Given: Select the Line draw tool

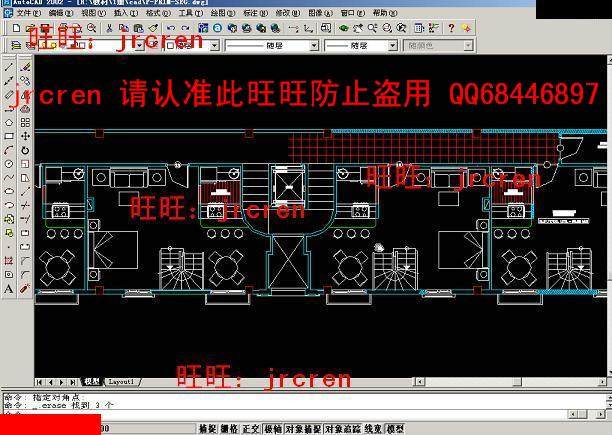Looking at the screenshot, I should [x=9, y=67].
